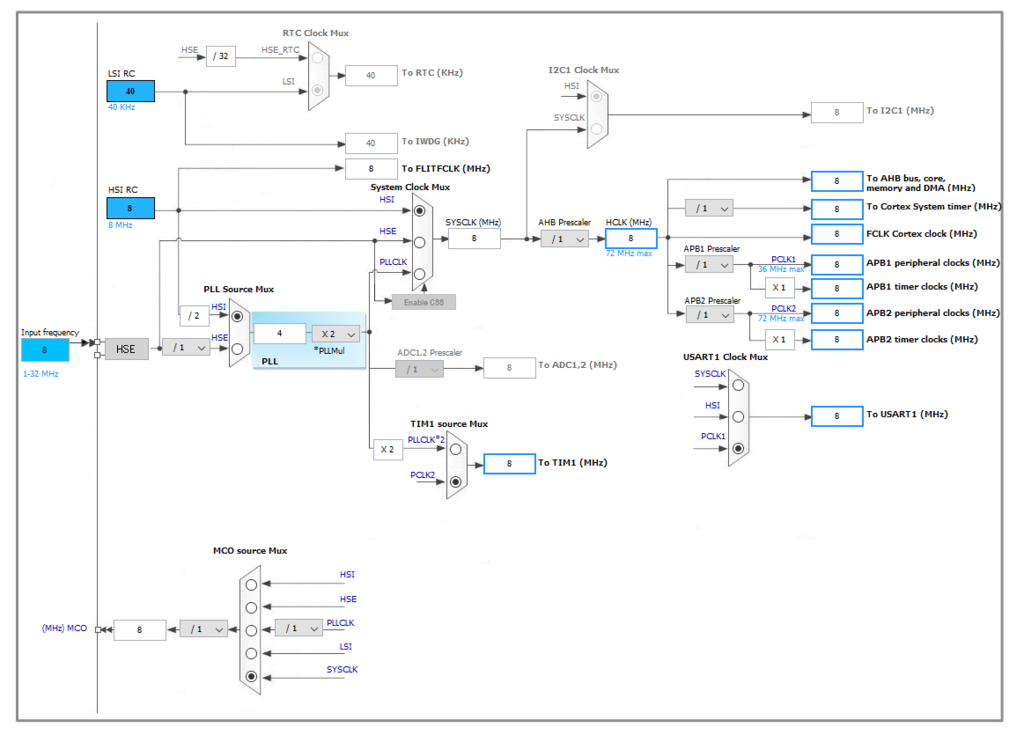Select LSI in the RTC Clock Mux
1024x735 pixels.
(x=316, y=90)
